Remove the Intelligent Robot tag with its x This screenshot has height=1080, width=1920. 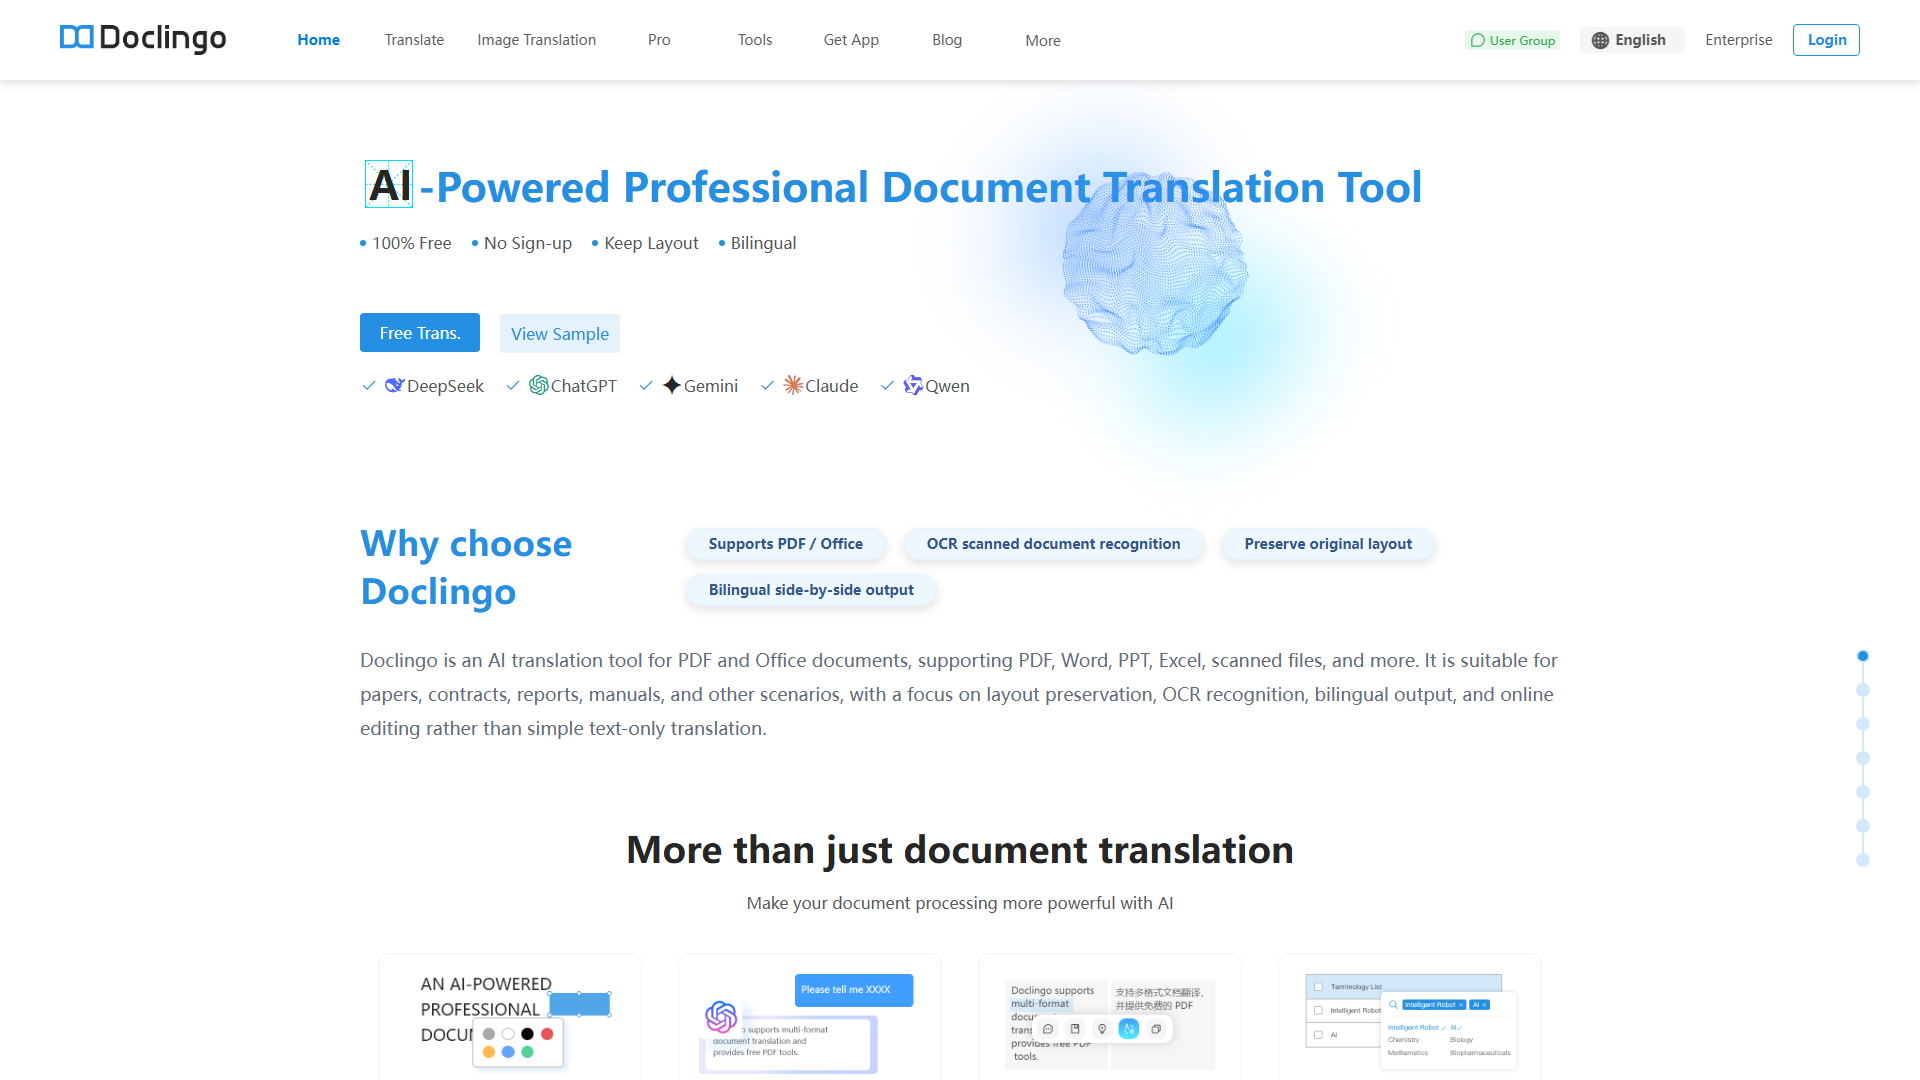[1461, 1005]
